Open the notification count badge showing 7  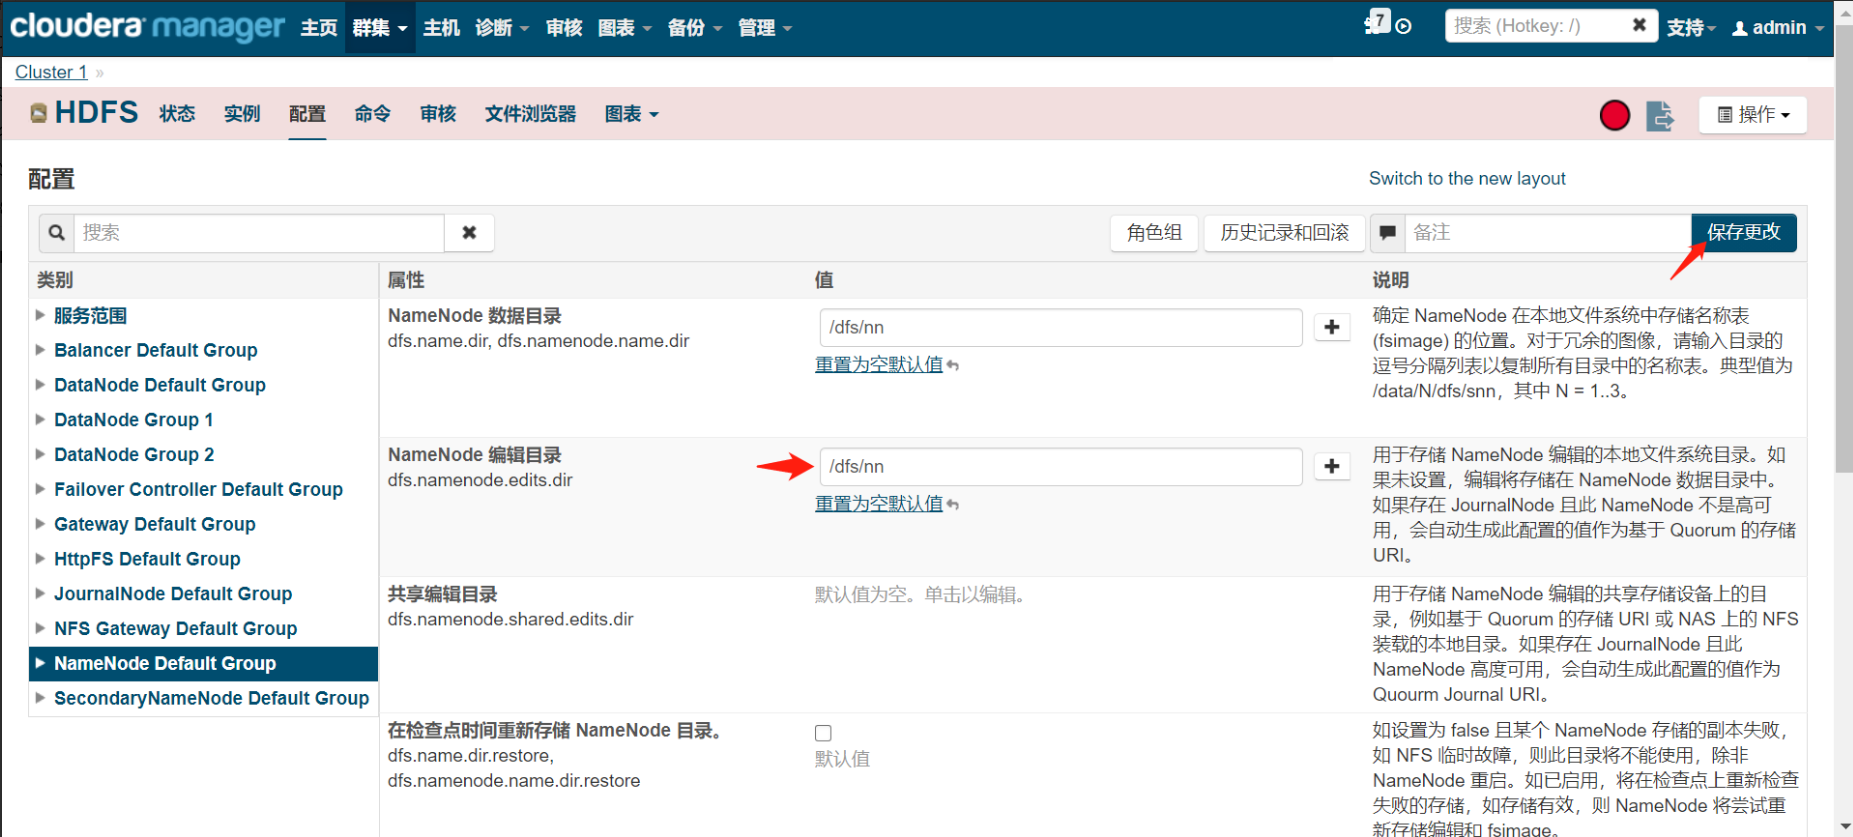click(1378, 21)
